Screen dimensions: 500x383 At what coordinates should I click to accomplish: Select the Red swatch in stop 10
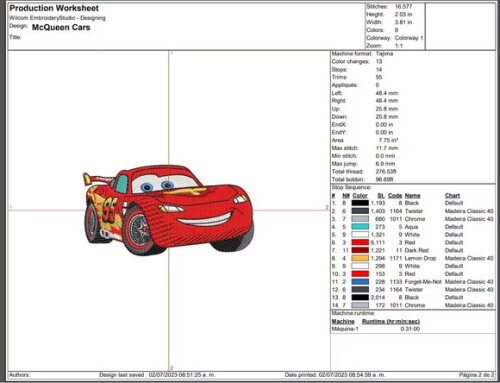[x=360, y=274]
